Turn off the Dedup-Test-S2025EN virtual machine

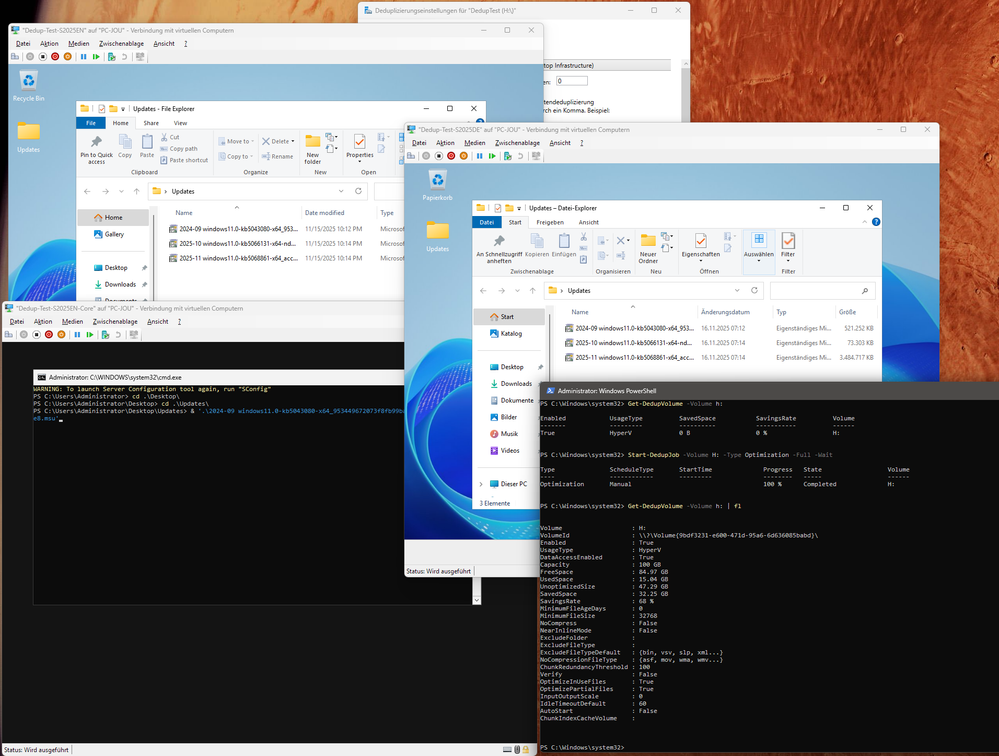43,57
